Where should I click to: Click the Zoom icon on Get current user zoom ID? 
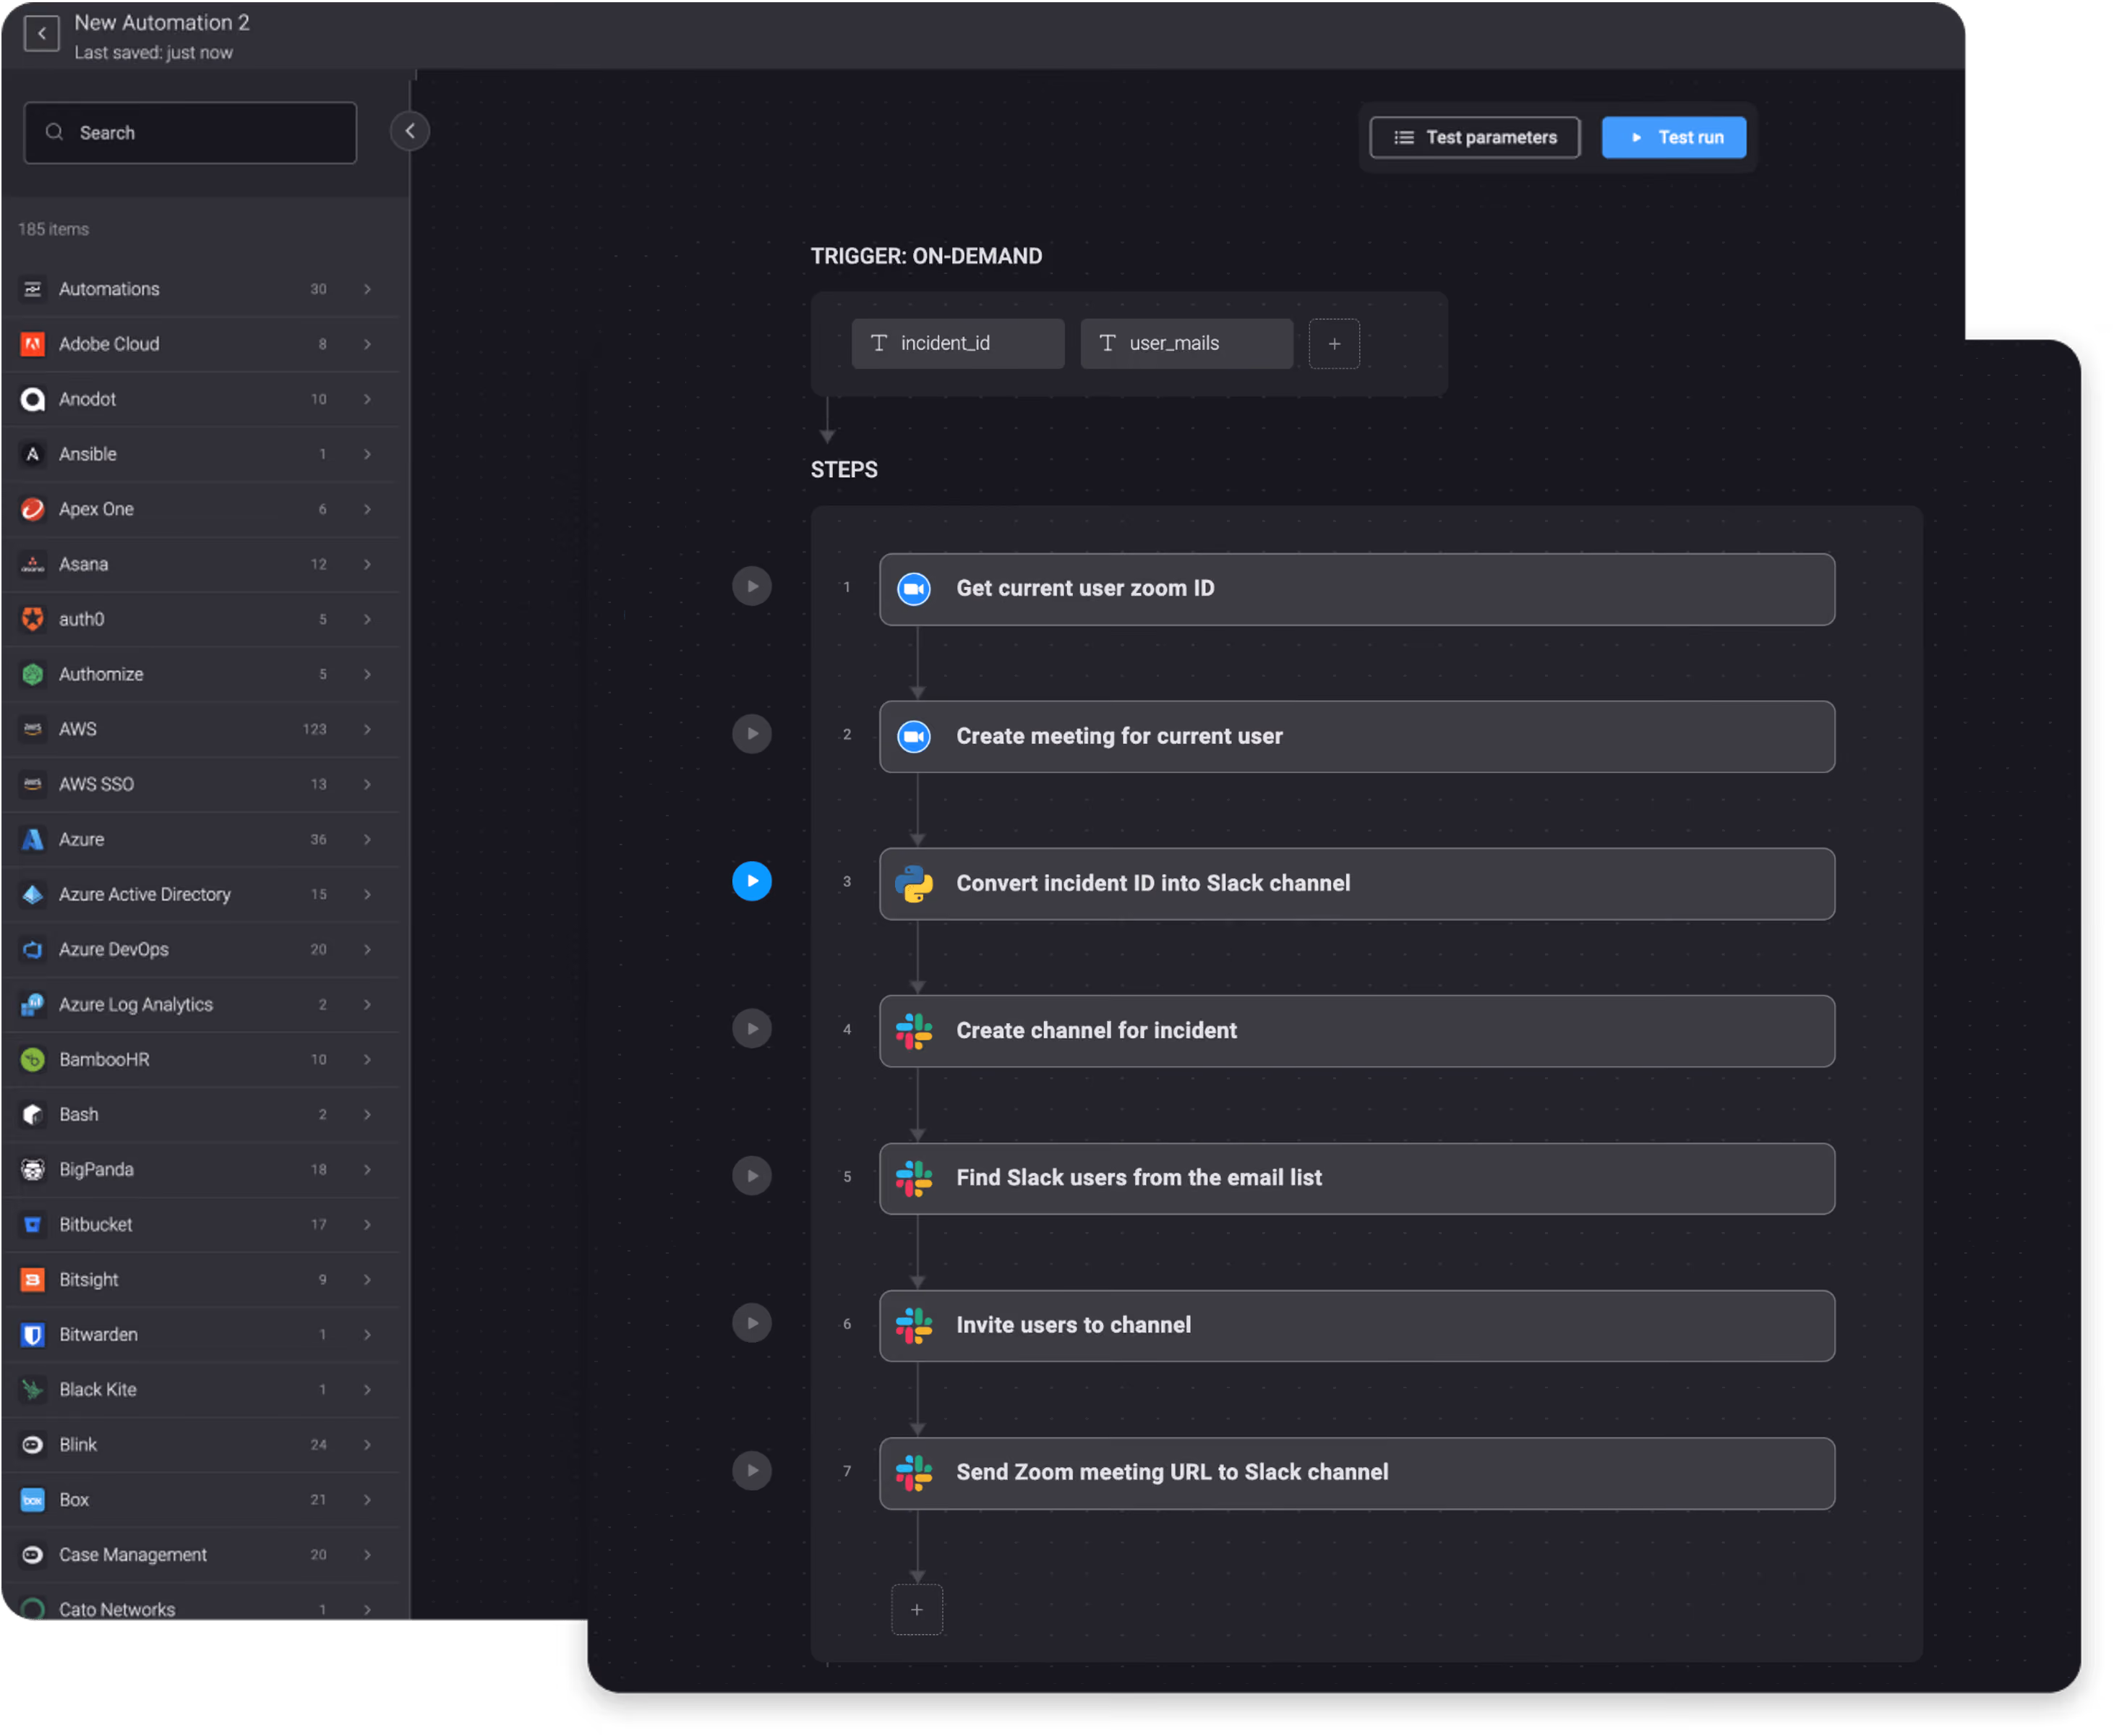(915, 590)
